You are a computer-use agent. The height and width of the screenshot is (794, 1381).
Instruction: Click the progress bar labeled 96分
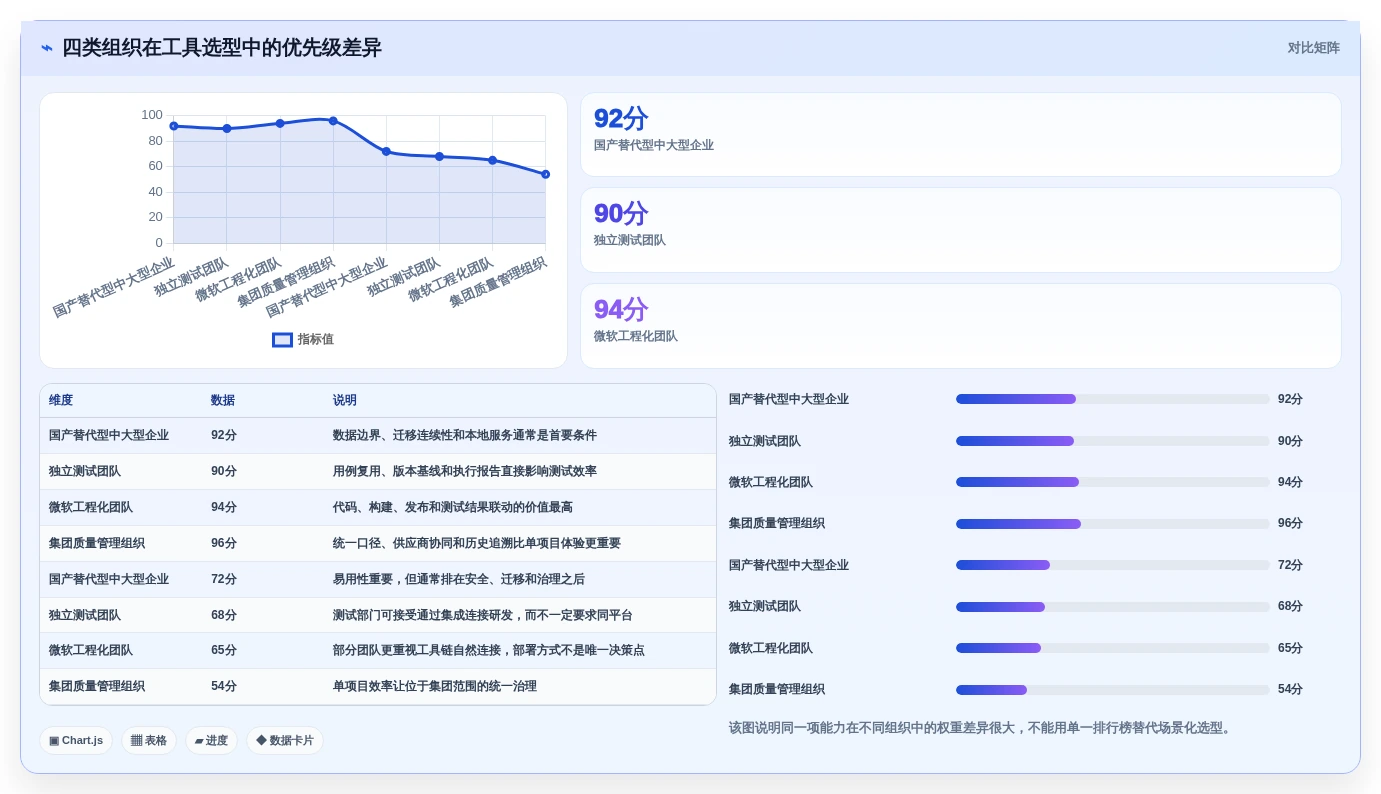coord(1113,524)
